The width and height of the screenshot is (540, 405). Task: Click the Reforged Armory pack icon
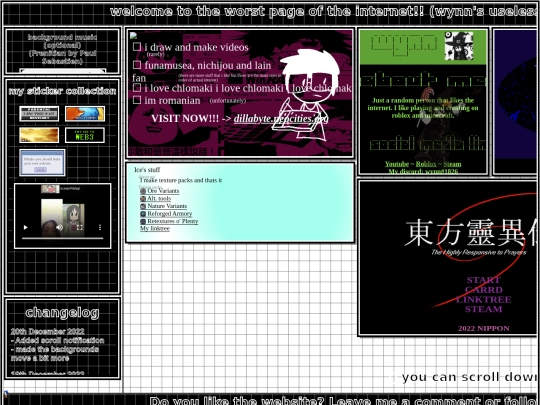143,214
